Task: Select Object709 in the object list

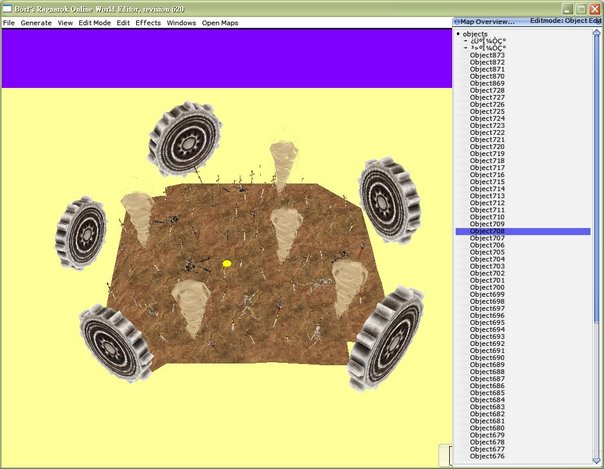Action: point(487,224)
